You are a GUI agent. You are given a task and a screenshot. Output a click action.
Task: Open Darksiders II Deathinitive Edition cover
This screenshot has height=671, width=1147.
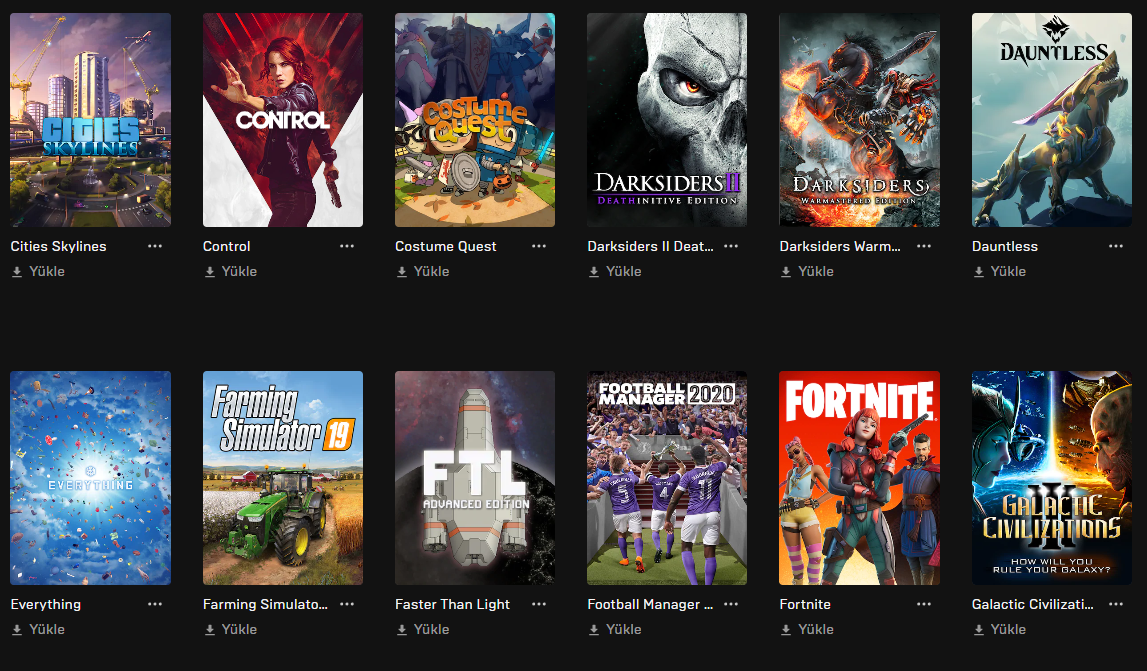pos(667,120)
